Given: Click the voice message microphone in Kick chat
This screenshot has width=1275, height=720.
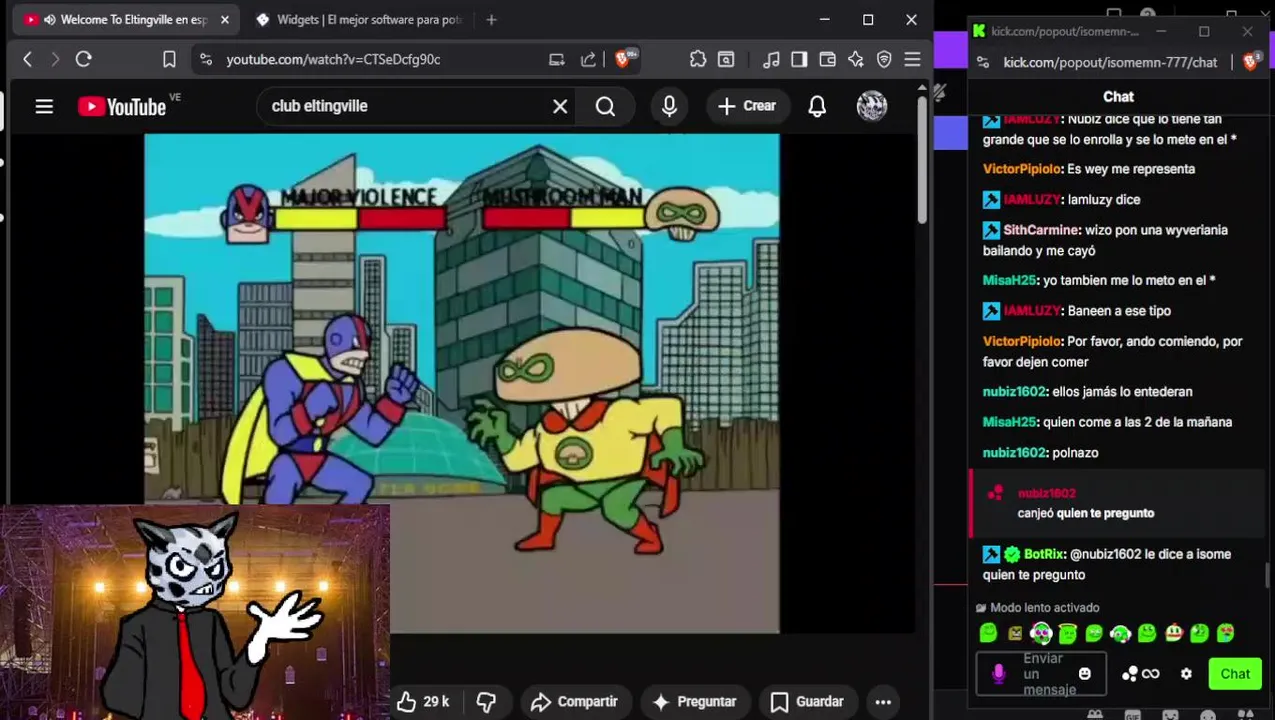Looking at the screenshot, I should [998, 674].
